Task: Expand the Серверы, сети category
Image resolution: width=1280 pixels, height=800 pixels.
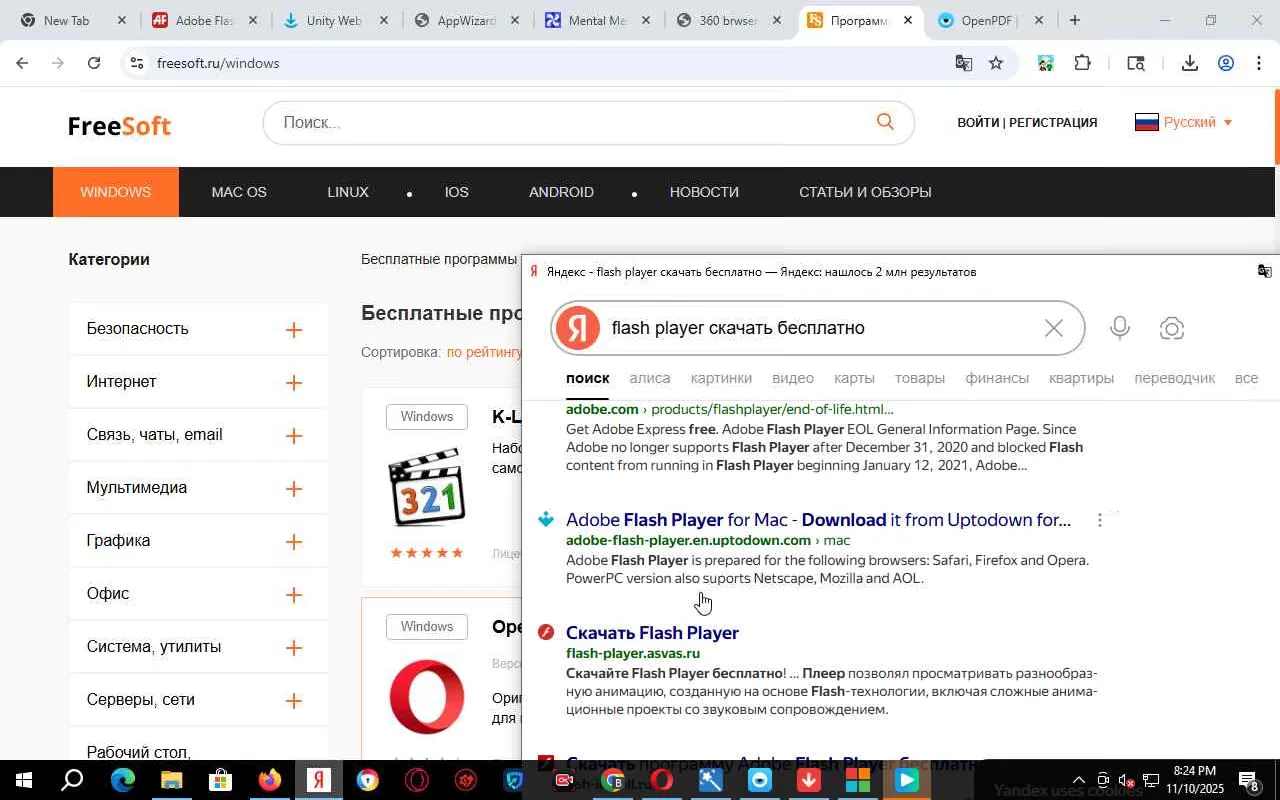Action: click(294, 701)
